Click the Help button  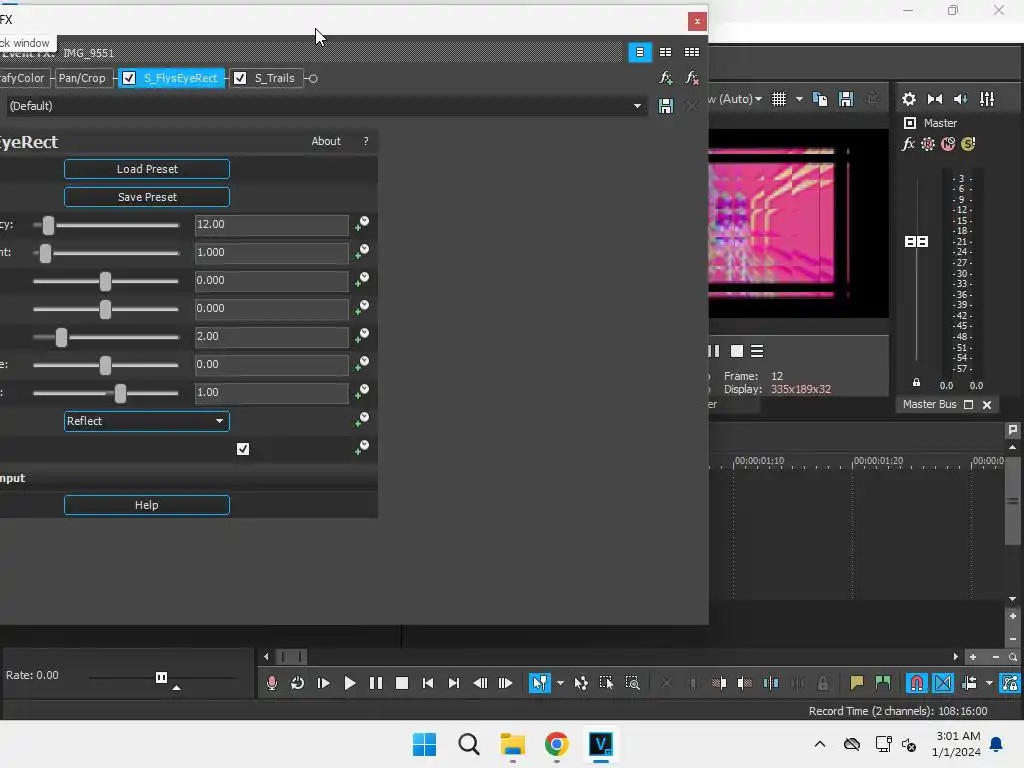(x=147, y=505)
